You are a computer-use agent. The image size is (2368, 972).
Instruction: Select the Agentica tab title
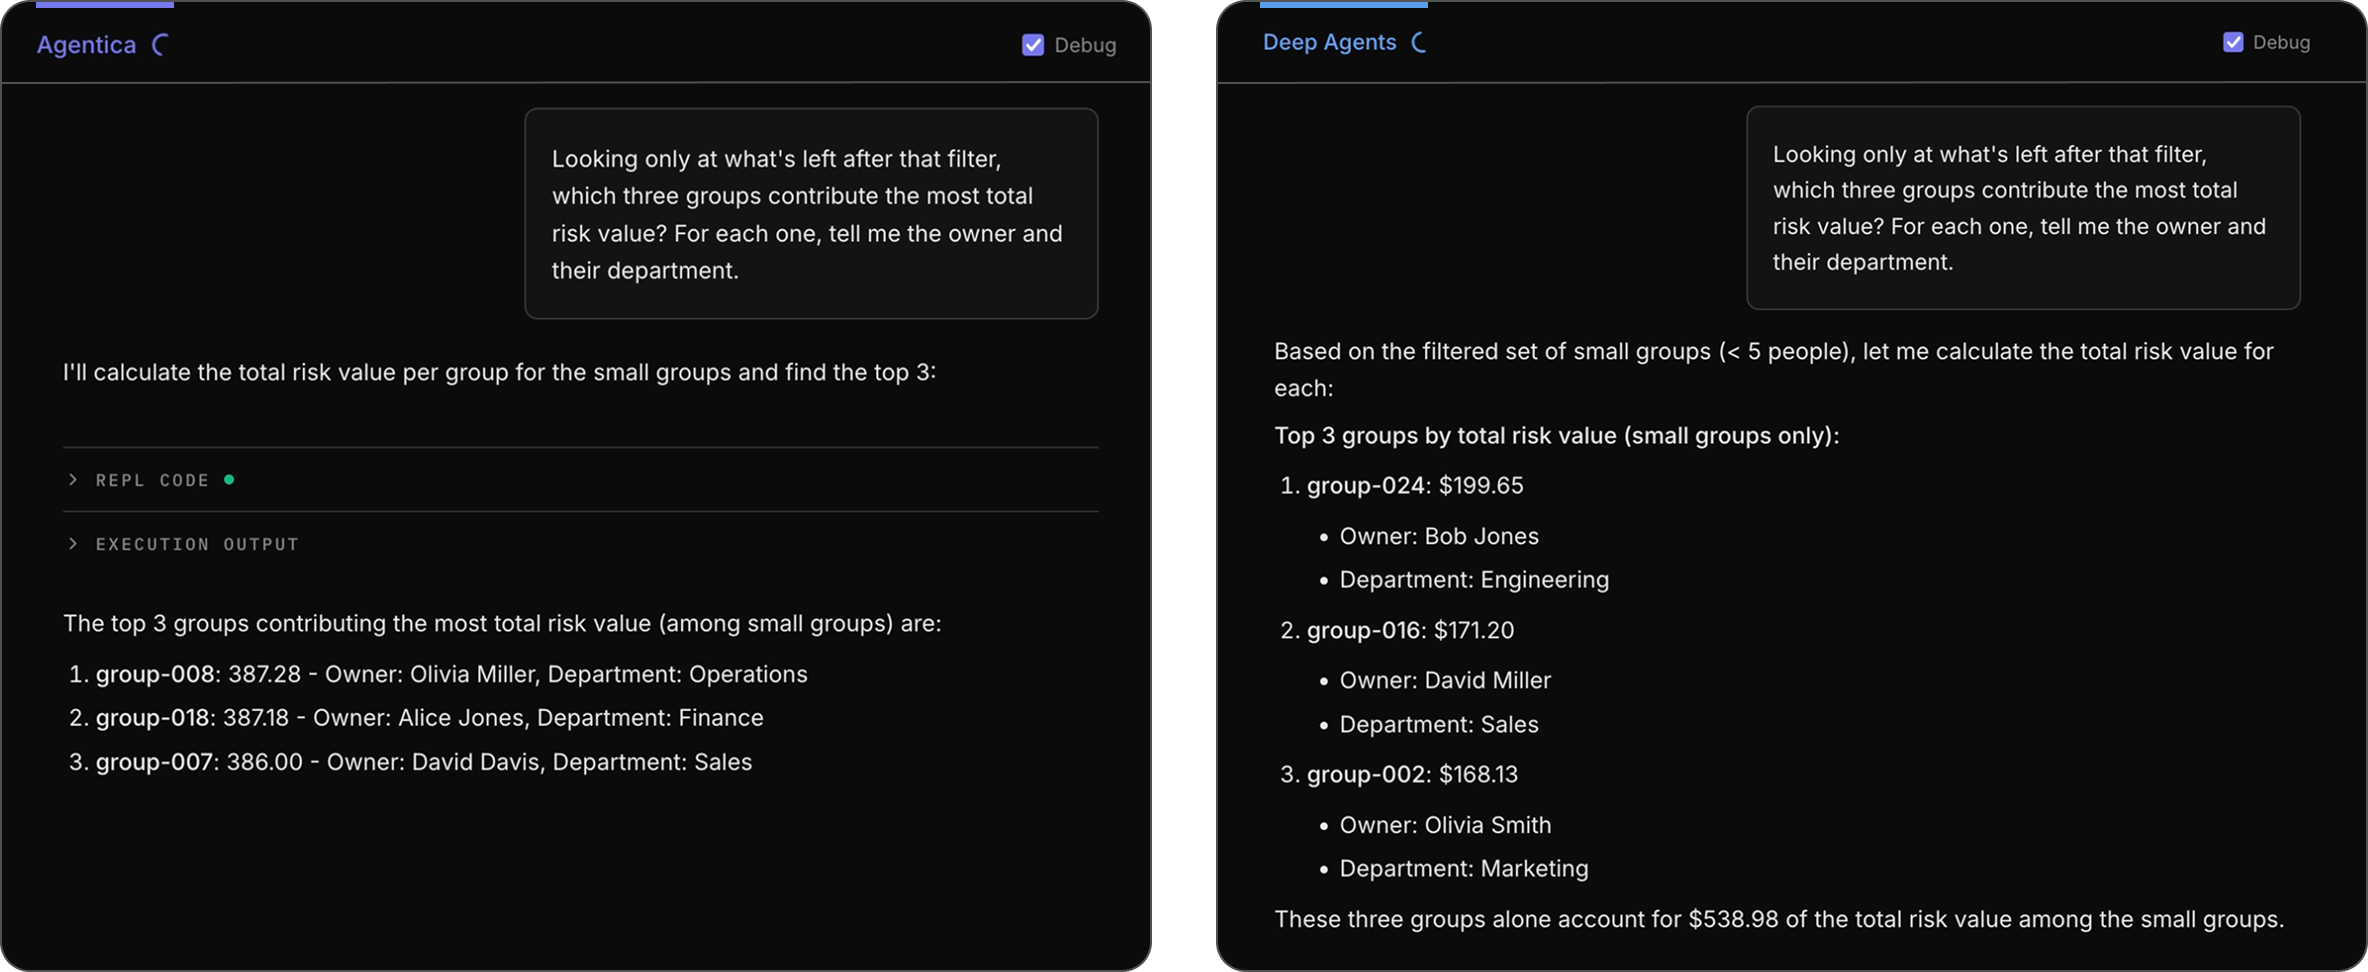[x=86, y=45]
